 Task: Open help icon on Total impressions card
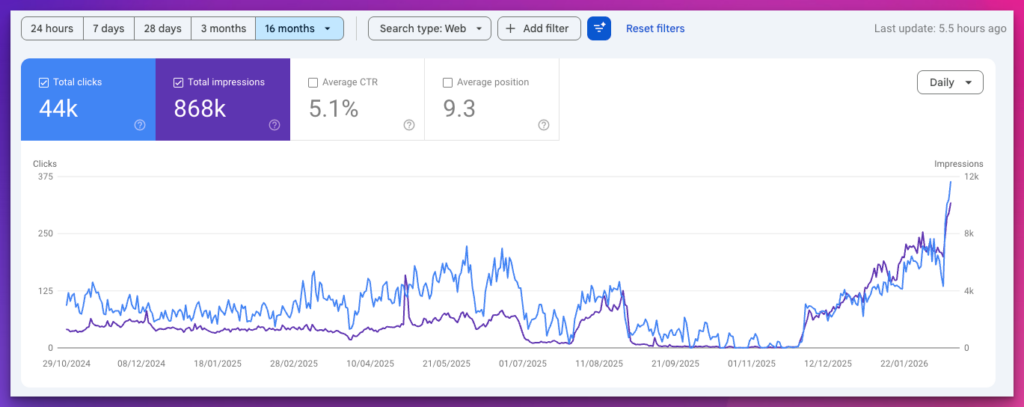tap(274, 125)
